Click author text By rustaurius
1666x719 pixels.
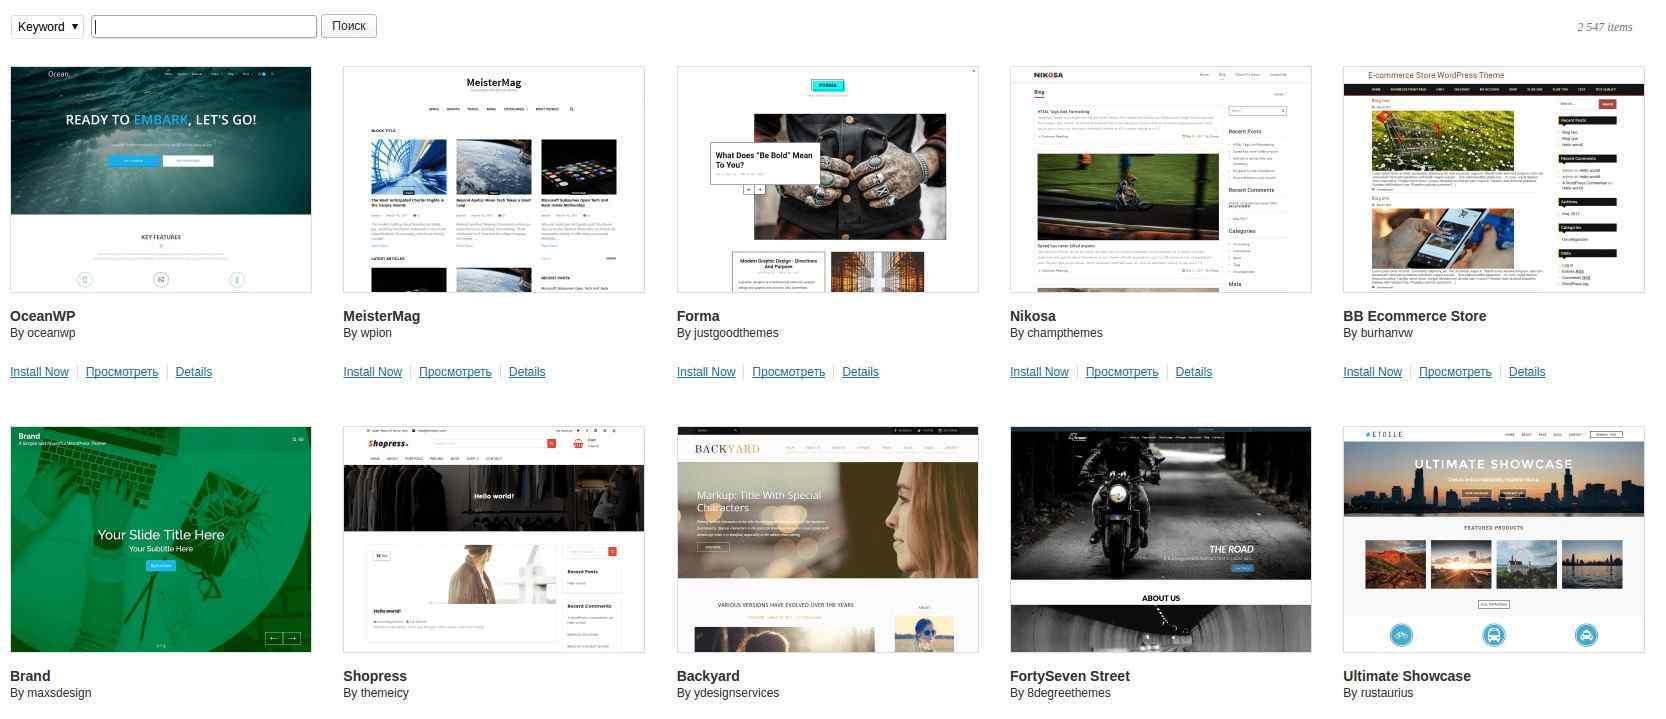tap(1378, 693)
